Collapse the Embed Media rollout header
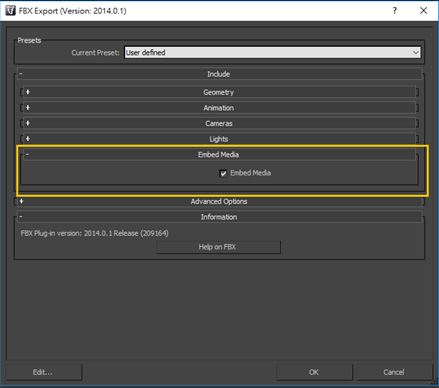The width and height of the screenshot is (439, 388). click(x=219, y=155)
